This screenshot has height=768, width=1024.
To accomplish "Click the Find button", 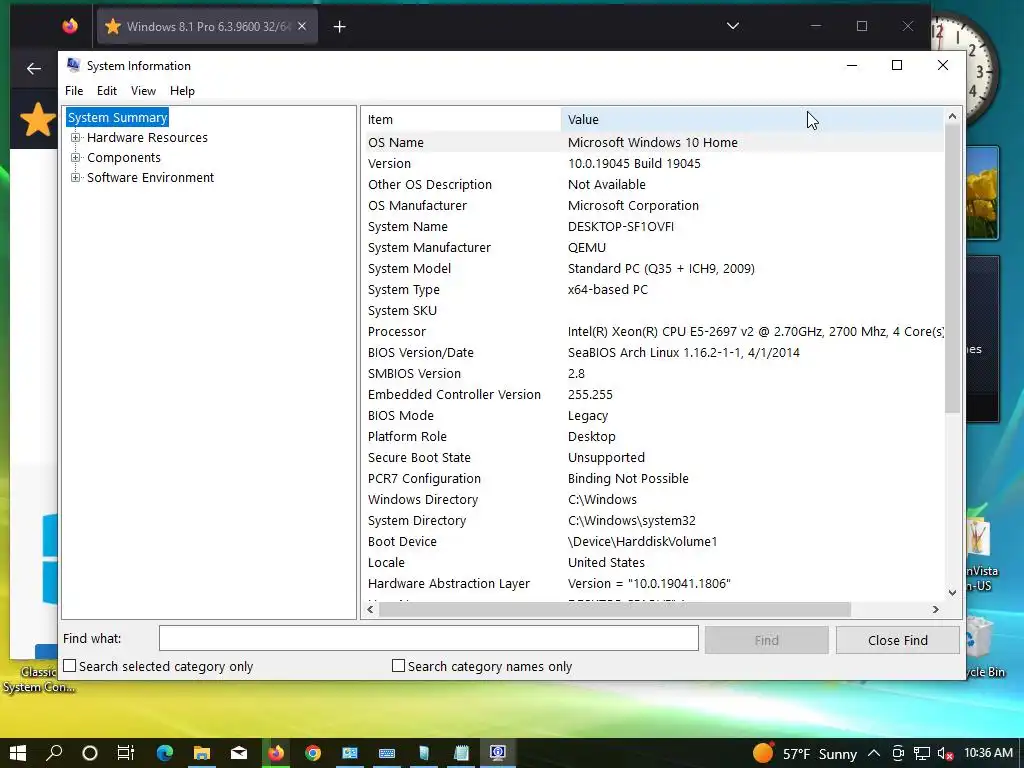I will (x=766, y=640).
